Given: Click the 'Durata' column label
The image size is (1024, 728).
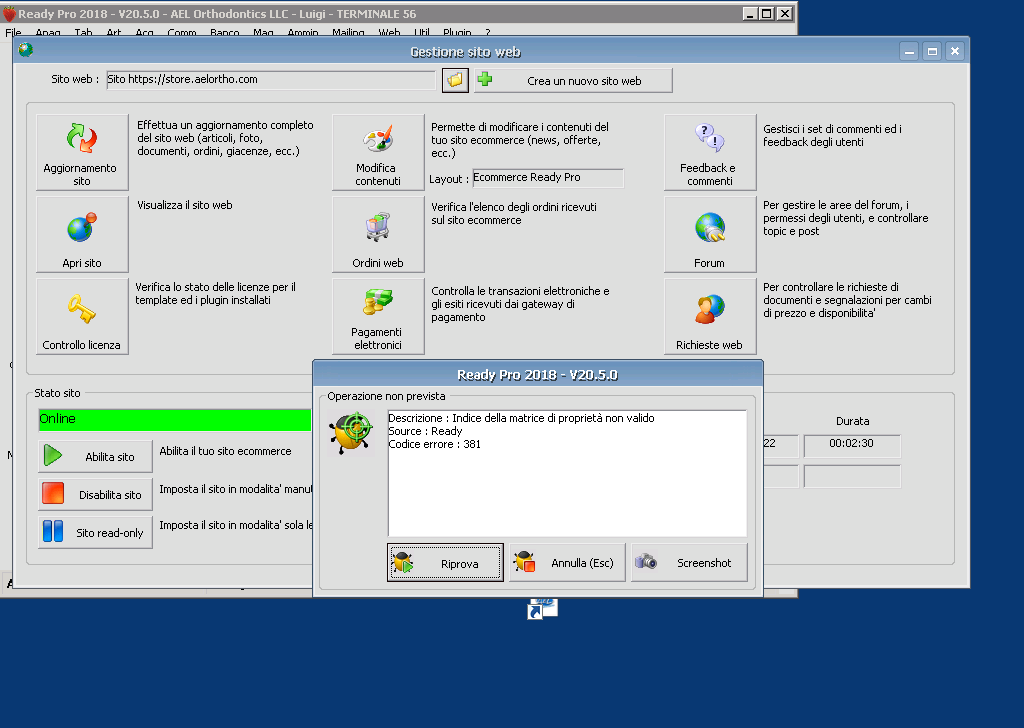Looking at the screenshot, I should pos(852,421).
